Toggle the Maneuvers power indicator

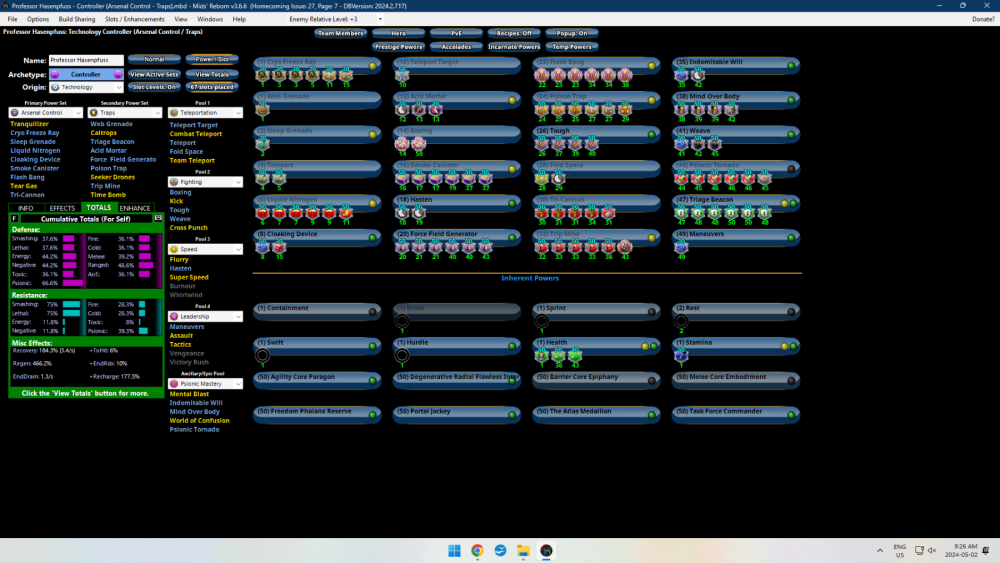pyautogui.click(x=791, y=238)
